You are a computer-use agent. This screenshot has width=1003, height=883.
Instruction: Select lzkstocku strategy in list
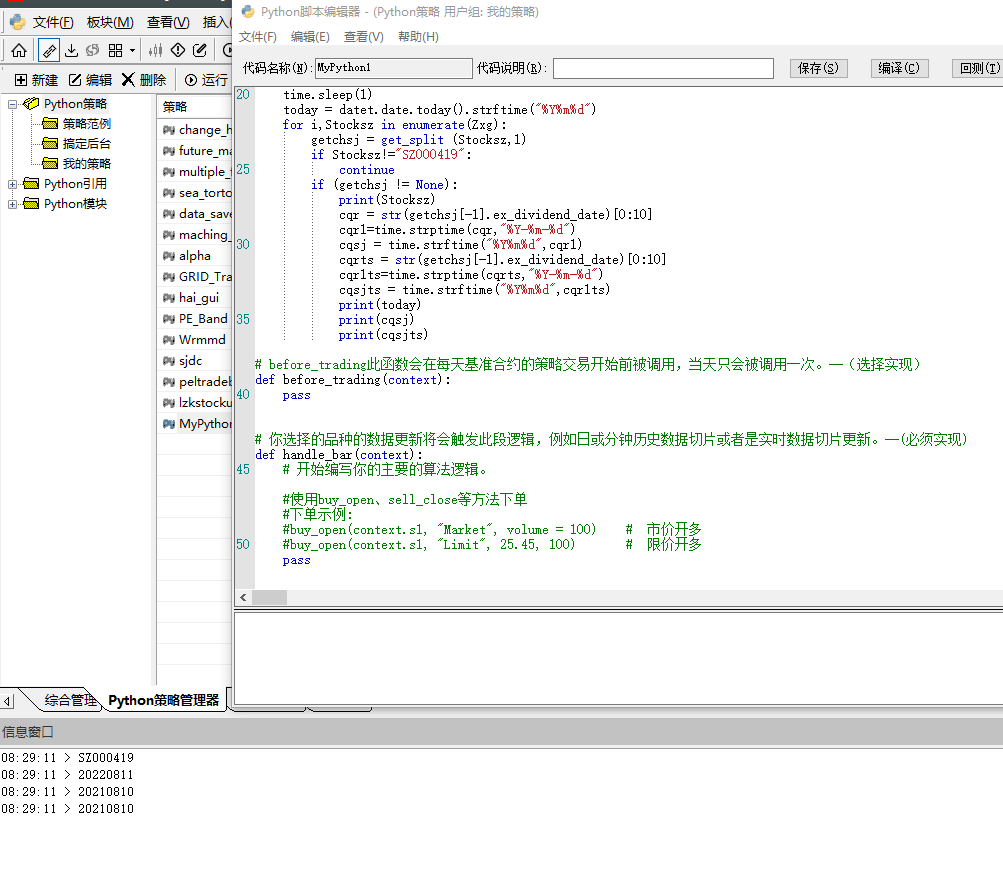click(195, 403)
